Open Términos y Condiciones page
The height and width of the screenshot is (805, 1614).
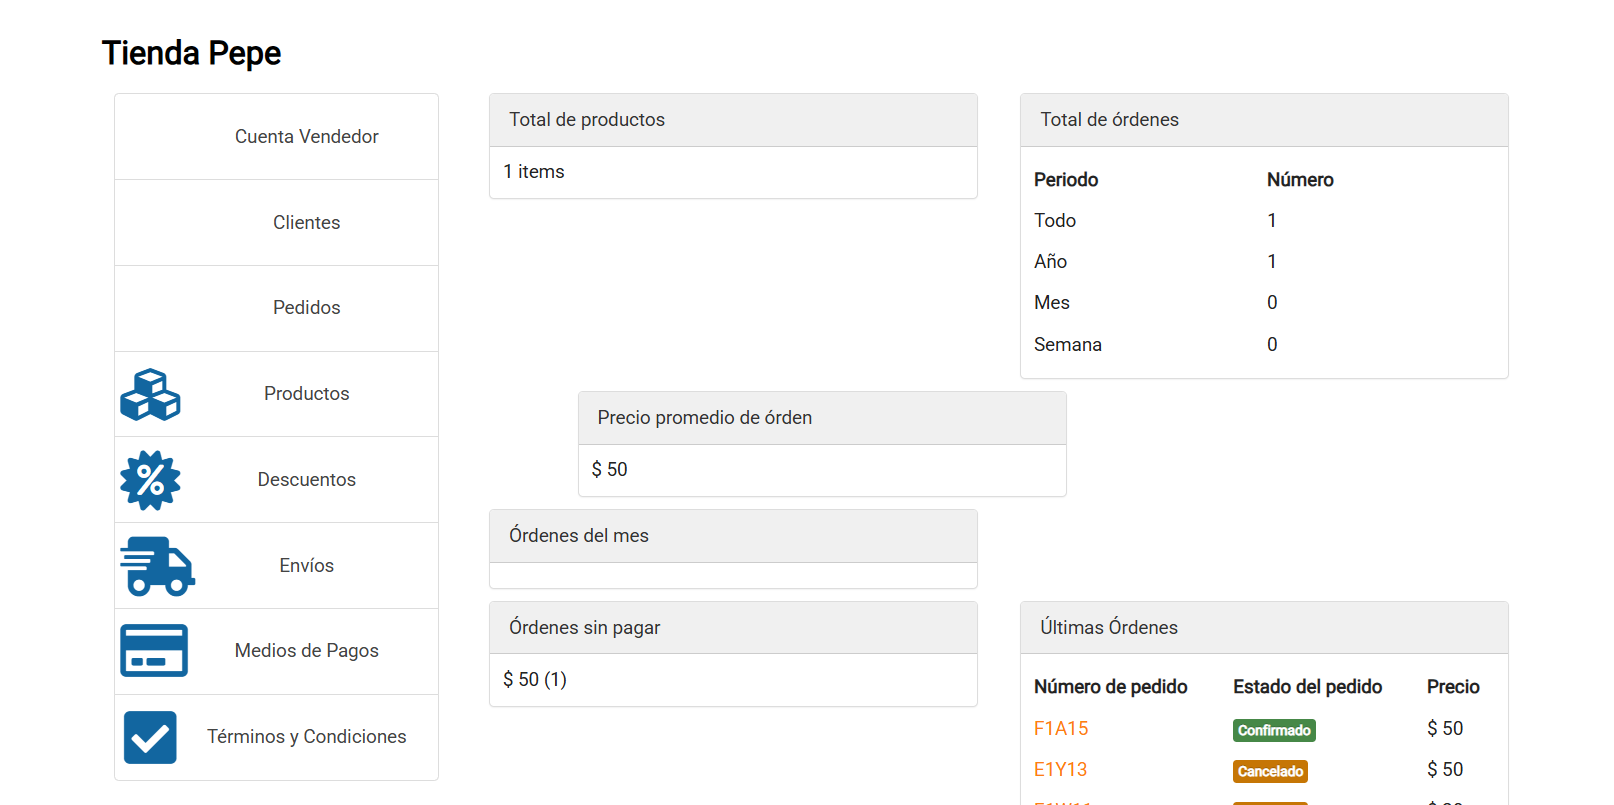[x=306, y=737]
